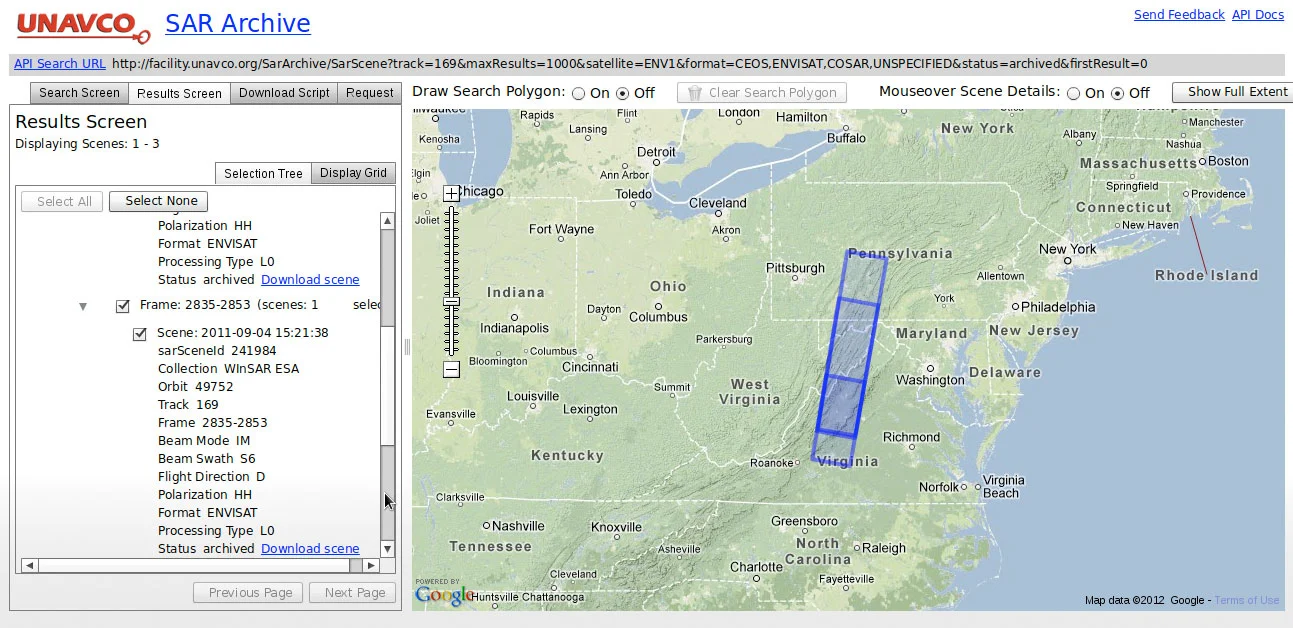Click the map zoom out minus icon
The image size is (1293, 628).
click(x=451, y=369)
